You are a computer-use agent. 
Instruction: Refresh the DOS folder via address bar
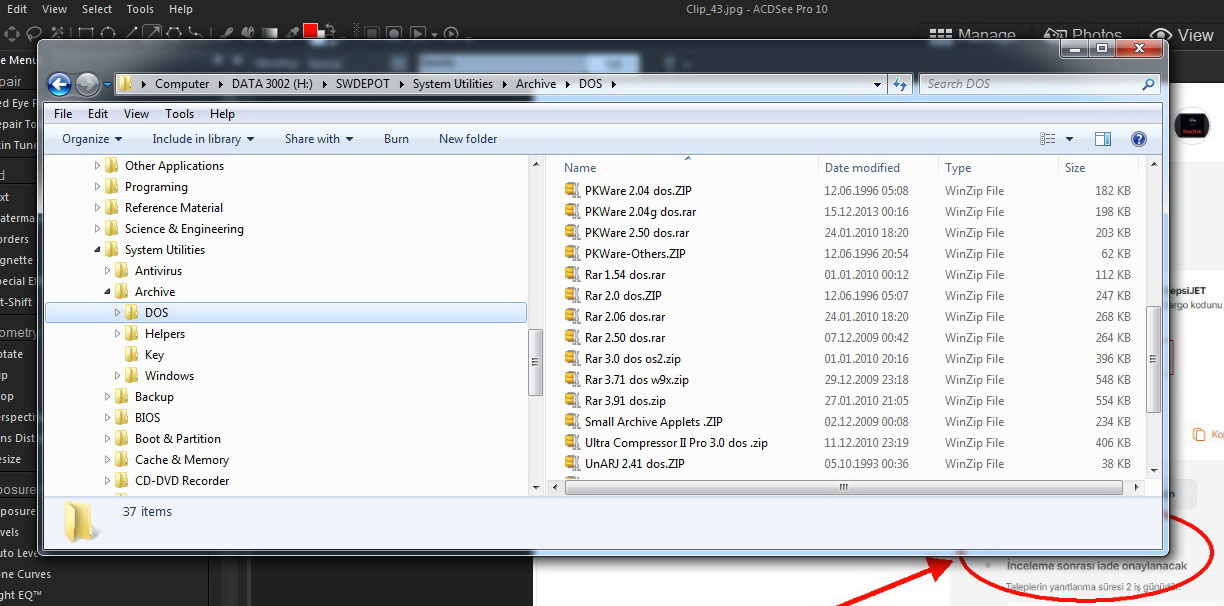click(x=900, y=84)
